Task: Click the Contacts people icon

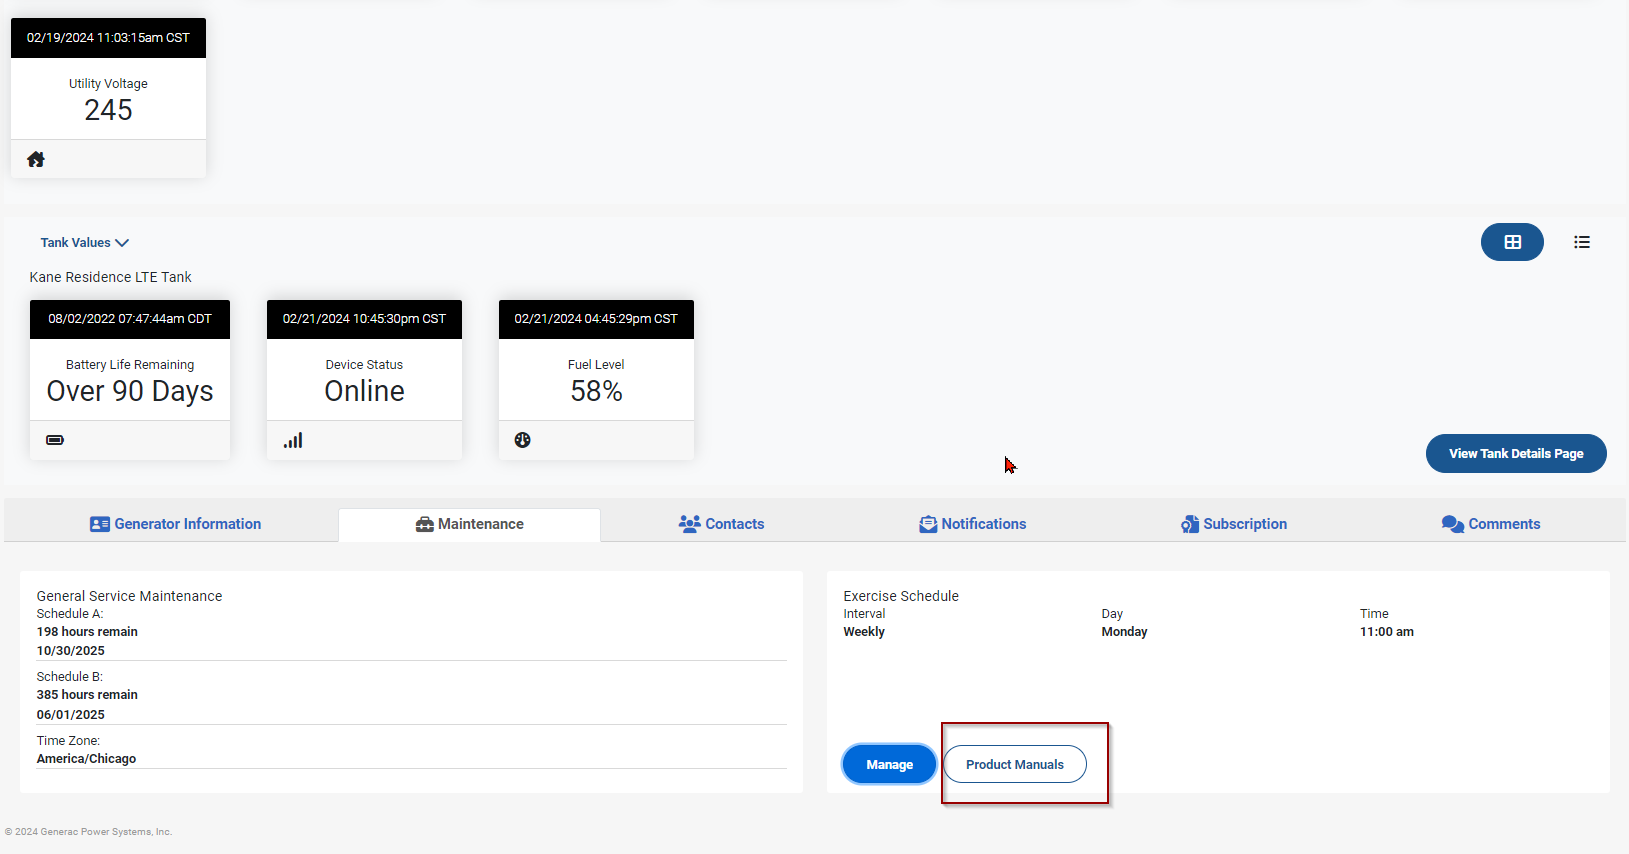Action: pos(690,524)
